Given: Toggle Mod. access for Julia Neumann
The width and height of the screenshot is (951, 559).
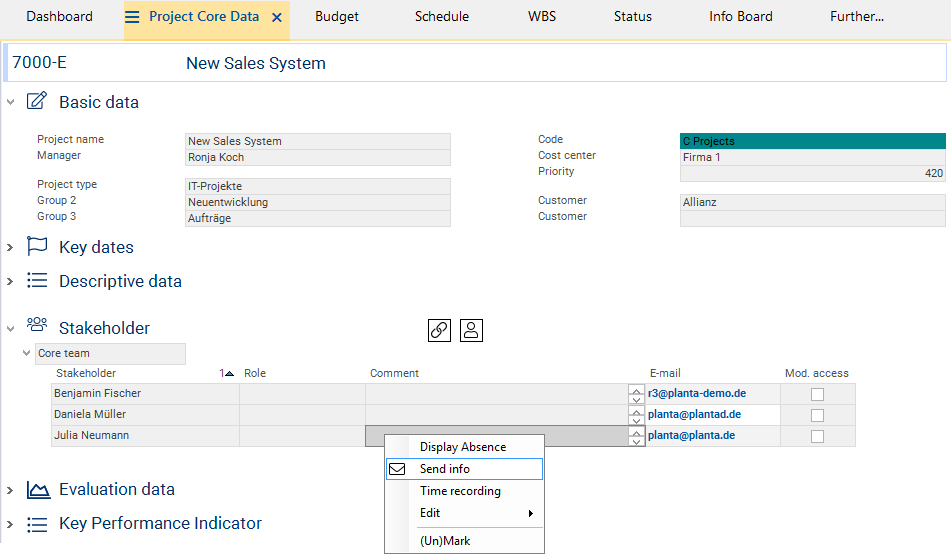Looking at the screenshot, I should tap(818, 436).
